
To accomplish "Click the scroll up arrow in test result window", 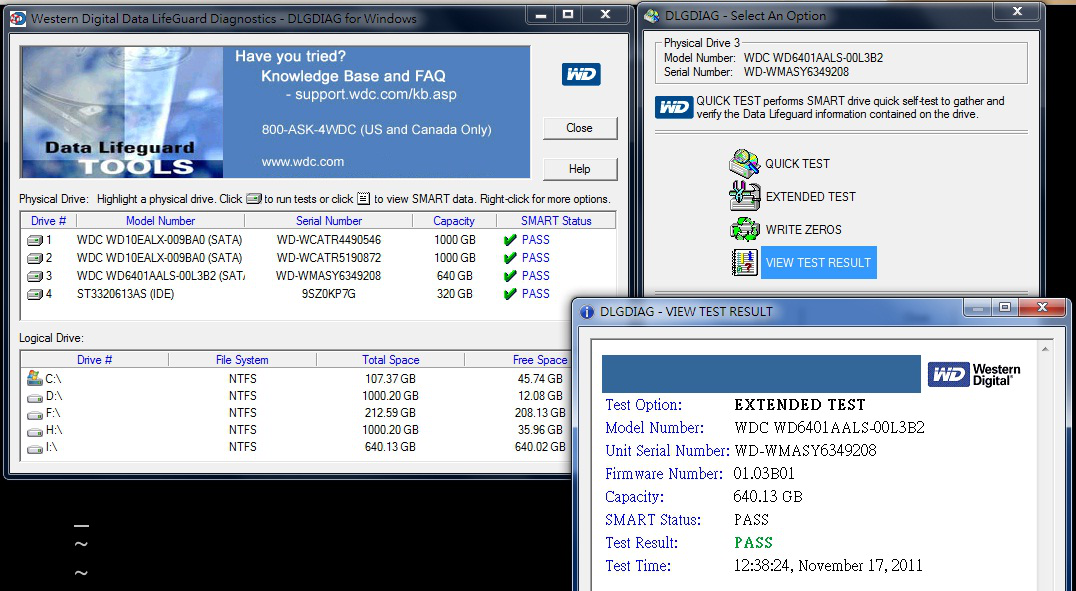I will tap(1045, 349).
